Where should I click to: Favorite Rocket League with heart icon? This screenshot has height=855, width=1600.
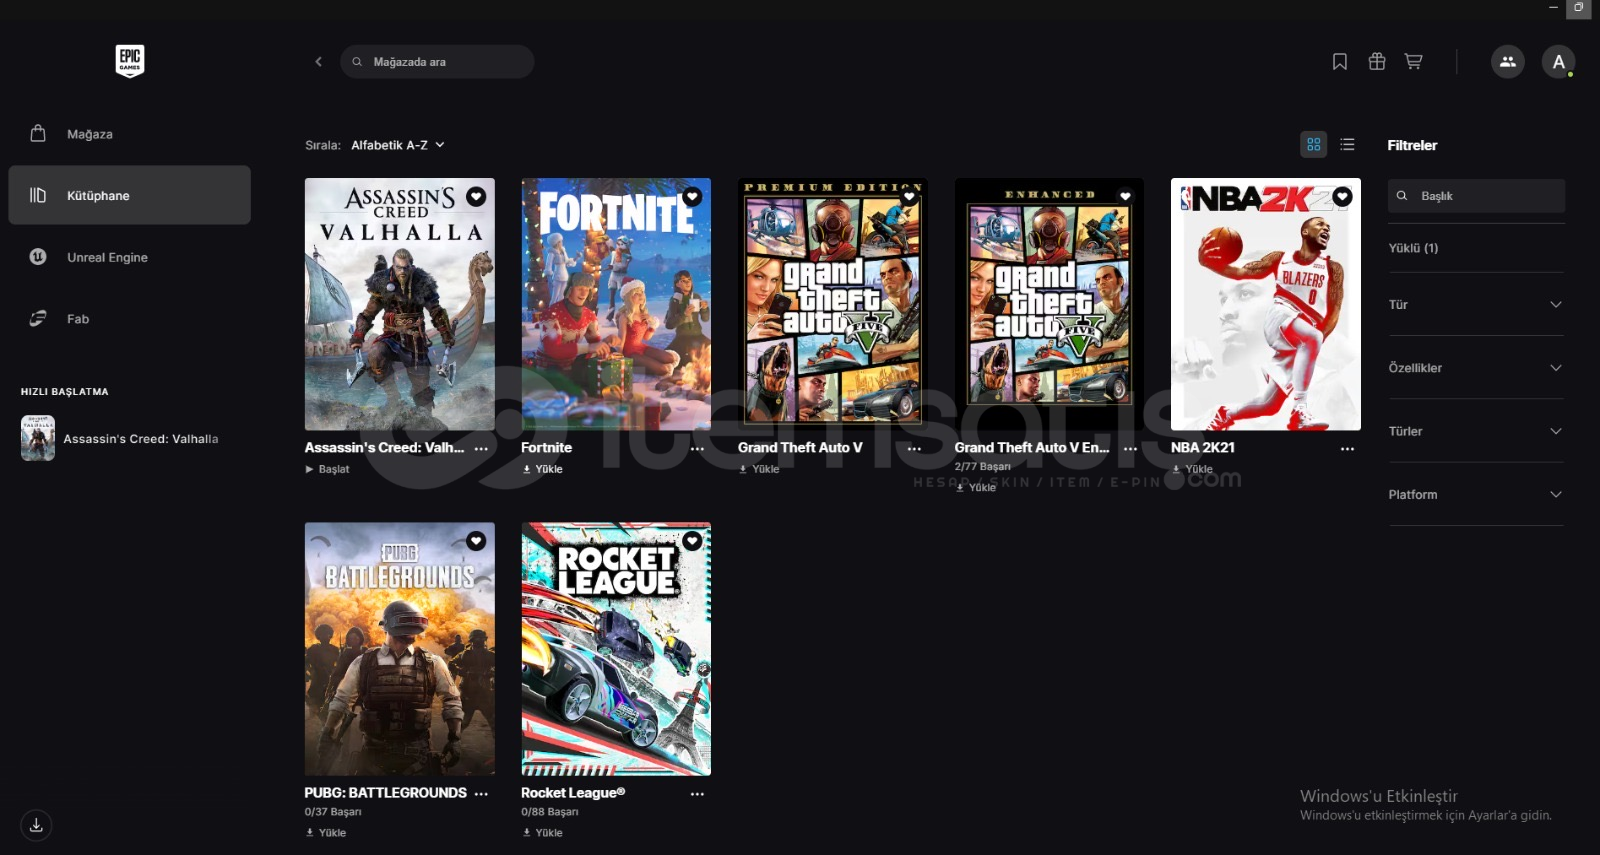(692, 541)
